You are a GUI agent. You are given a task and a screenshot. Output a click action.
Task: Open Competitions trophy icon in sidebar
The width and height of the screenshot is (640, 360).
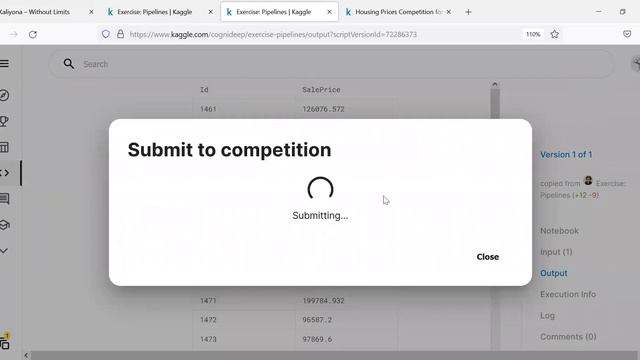pos(4,121)
